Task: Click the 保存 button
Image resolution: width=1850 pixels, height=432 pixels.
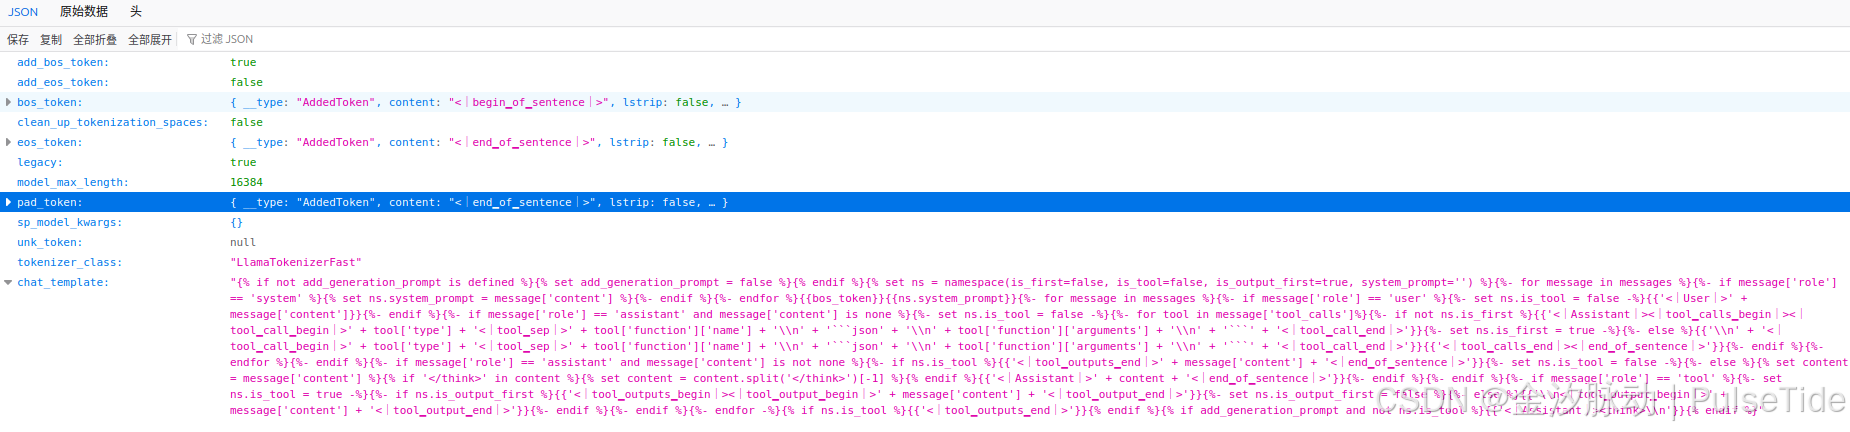Action: (18, 39)
